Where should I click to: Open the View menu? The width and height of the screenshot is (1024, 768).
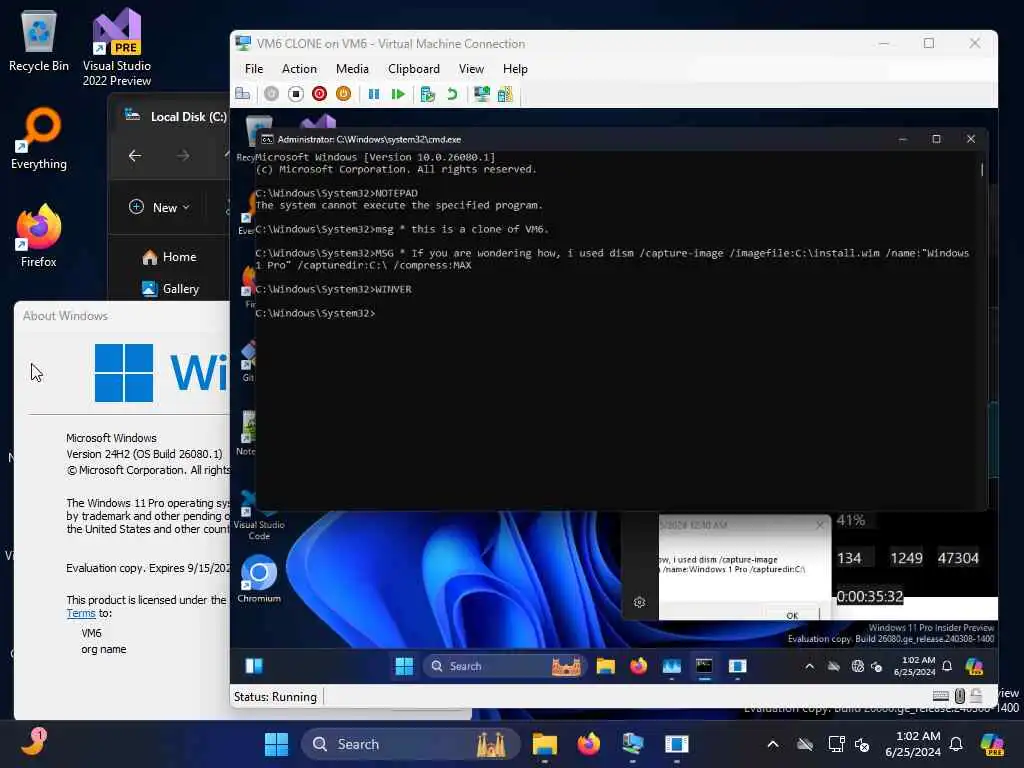pos(471,69)
